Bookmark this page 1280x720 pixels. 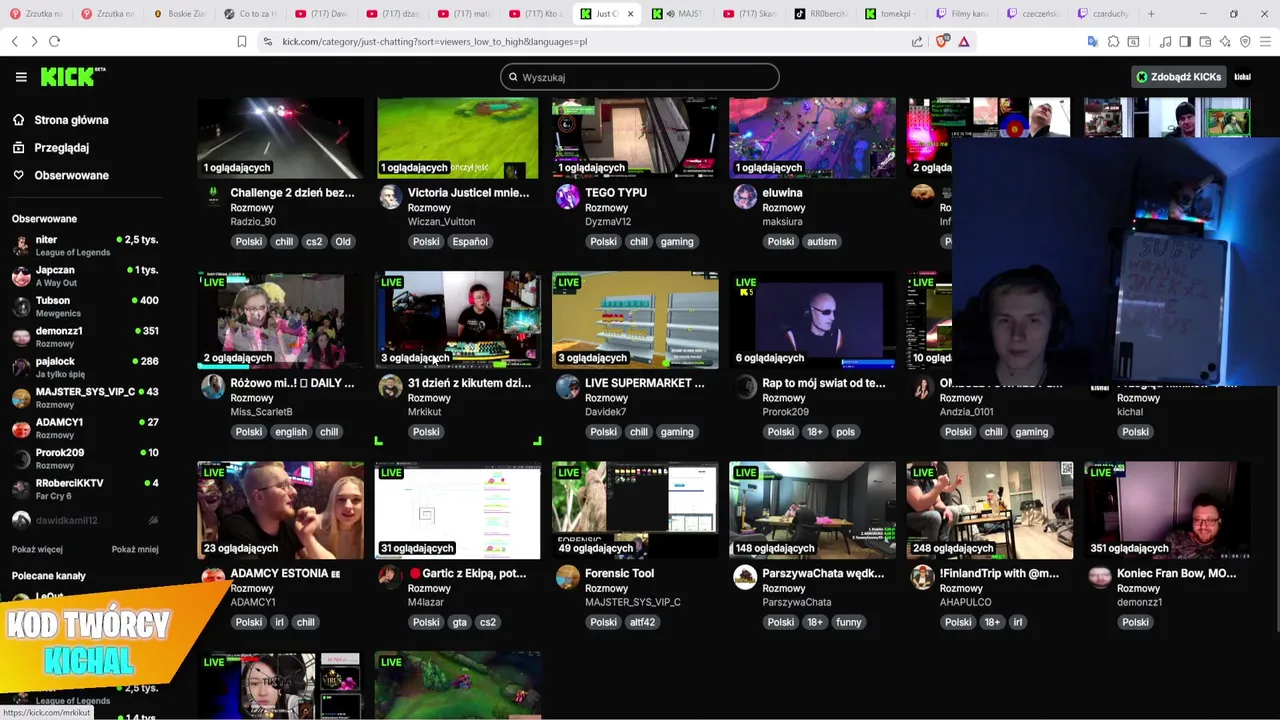click(242, 41)
